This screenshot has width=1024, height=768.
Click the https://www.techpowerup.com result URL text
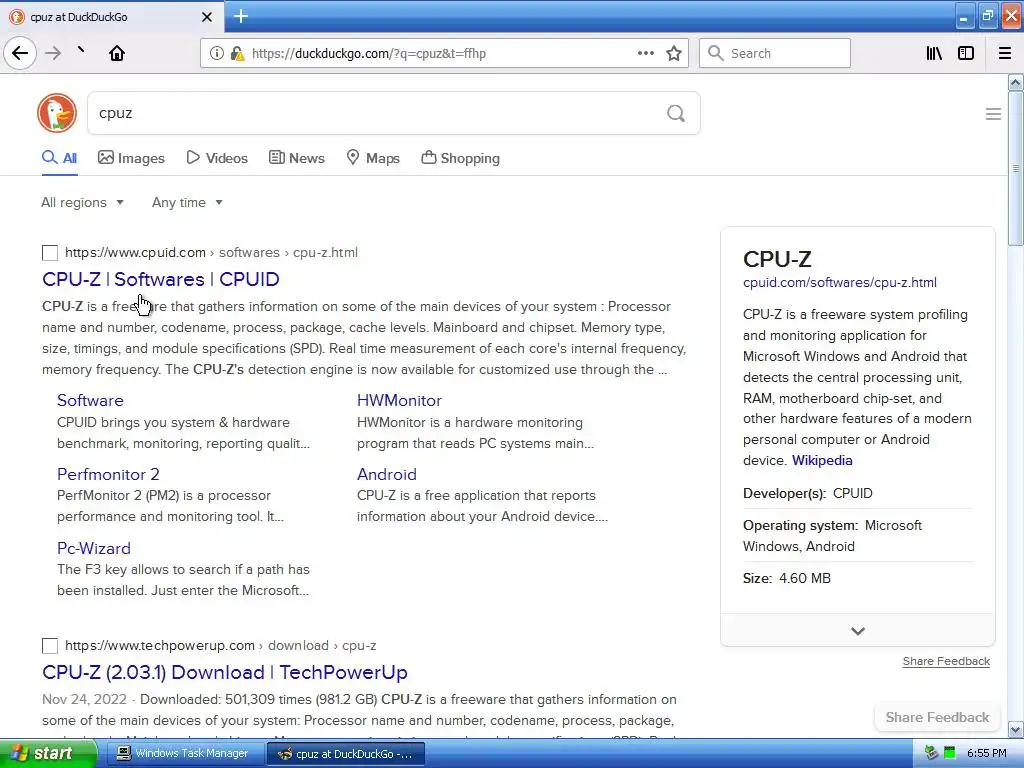159,646
